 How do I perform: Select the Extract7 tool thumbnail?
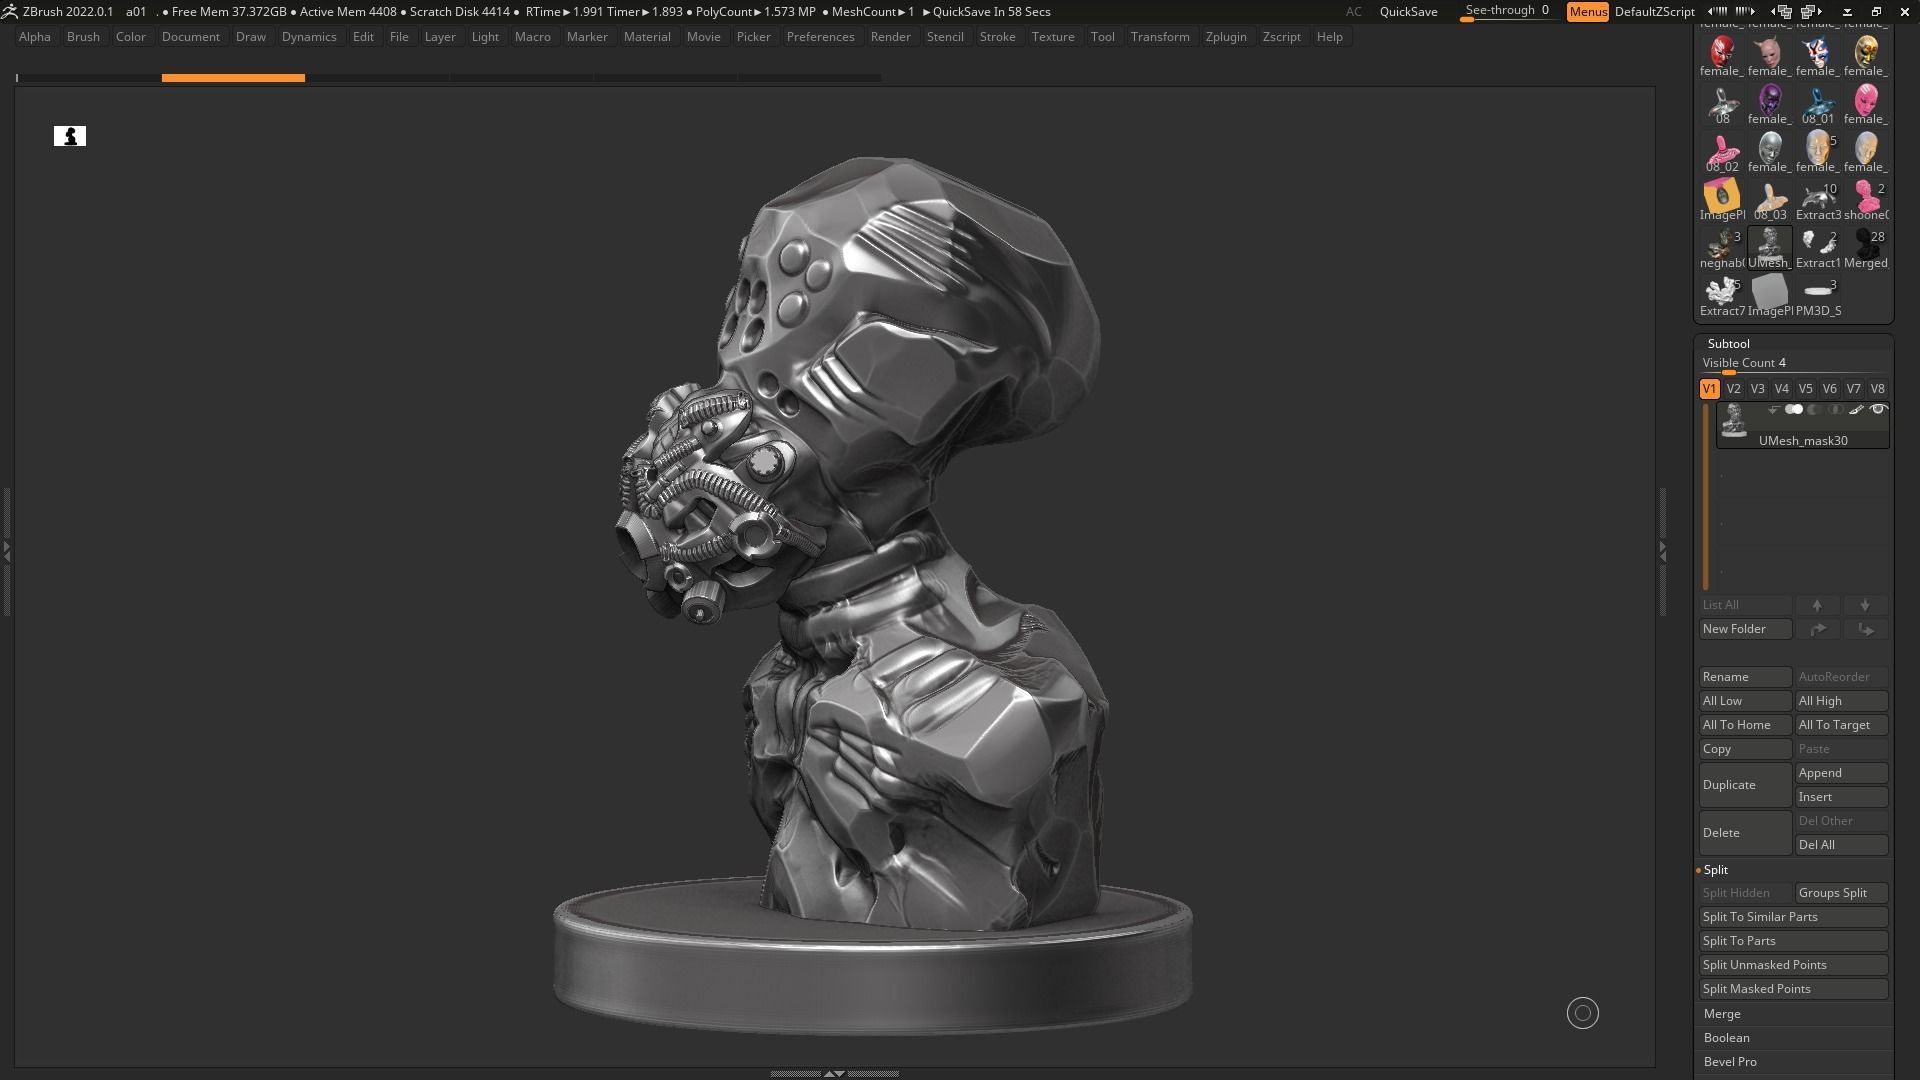1721,295
